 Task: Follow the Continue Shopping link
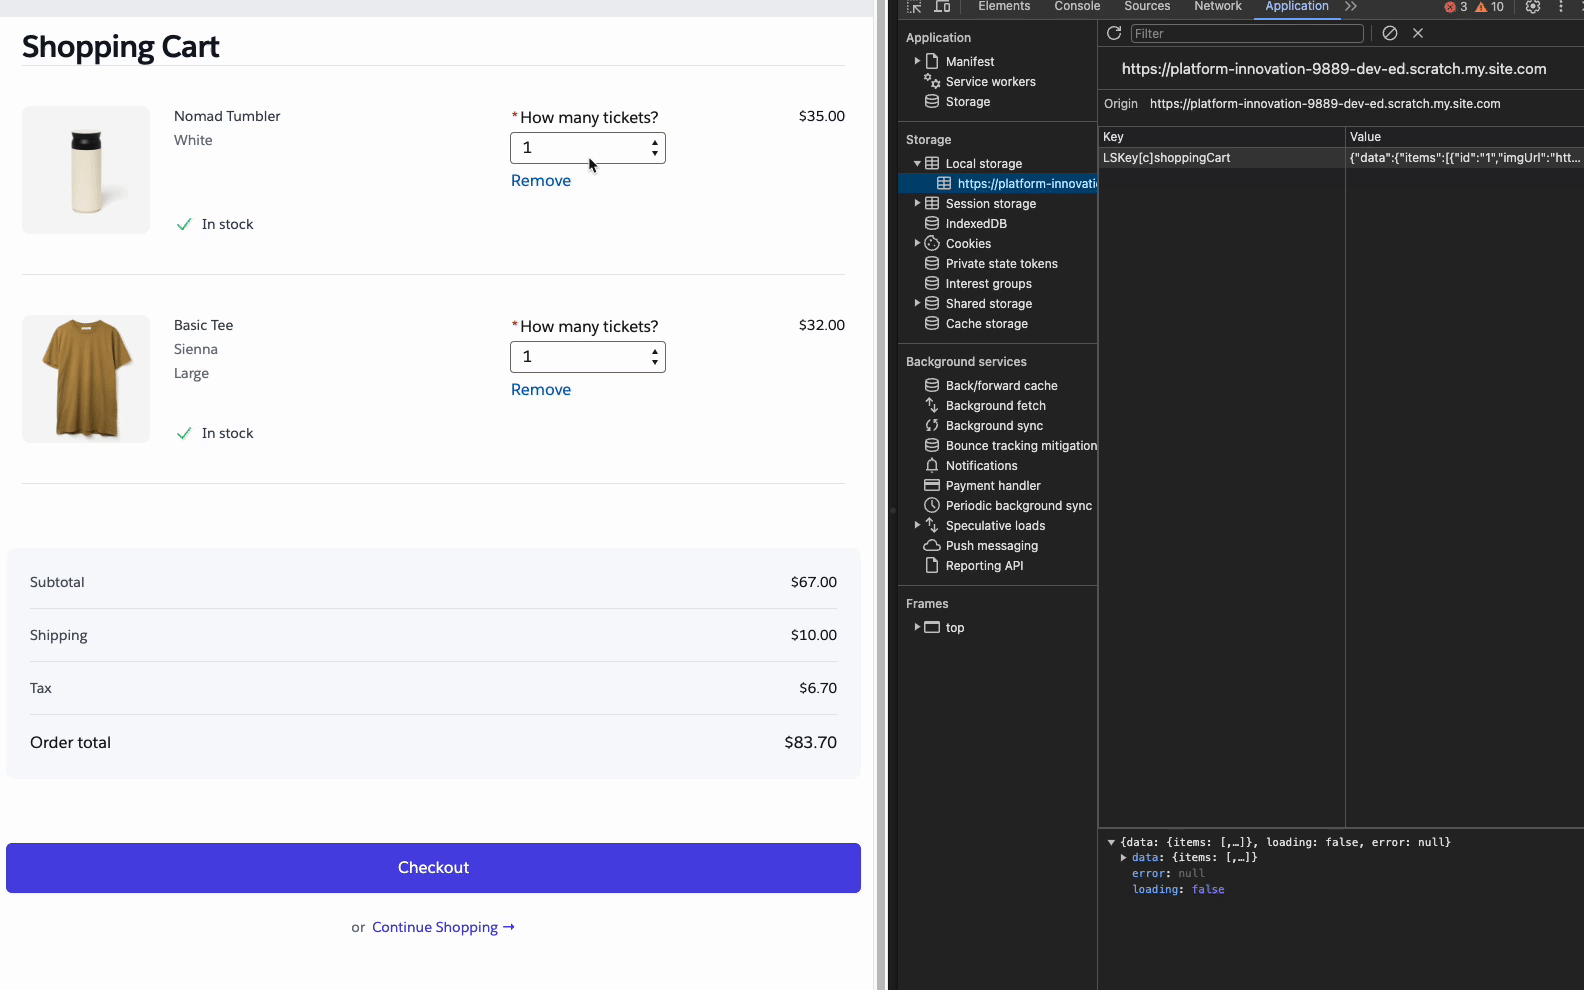click(x=443, y=928)
